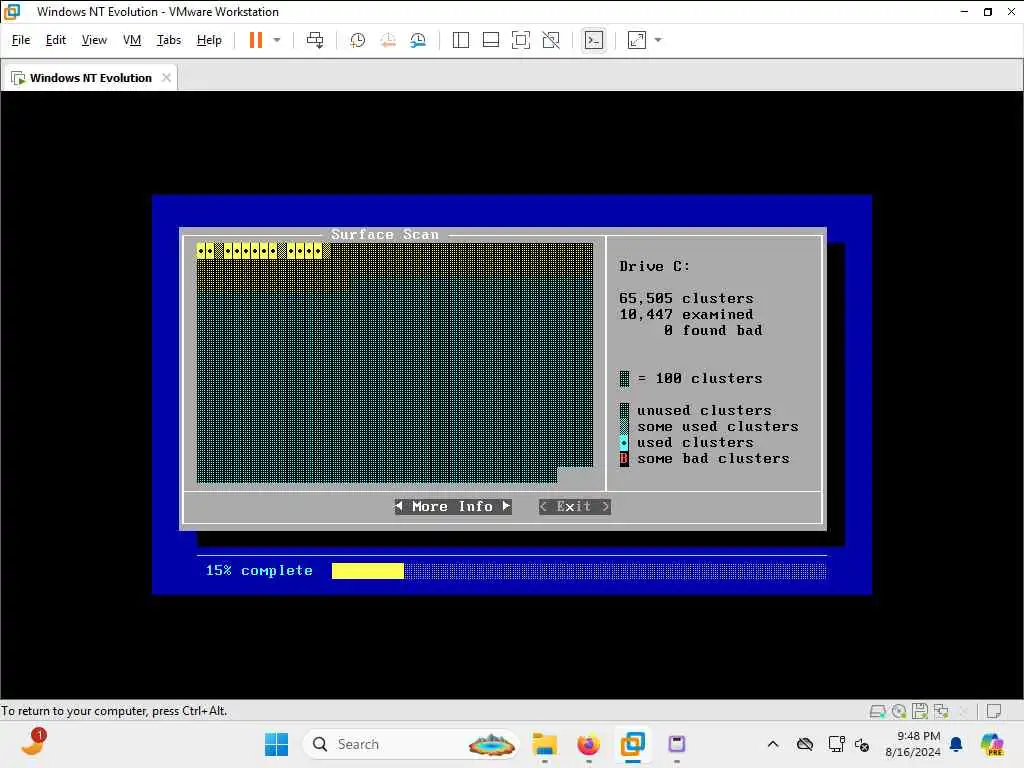1024x768 pixels.
Task: Click the network adapter status icon
Action: coord(941,711)
